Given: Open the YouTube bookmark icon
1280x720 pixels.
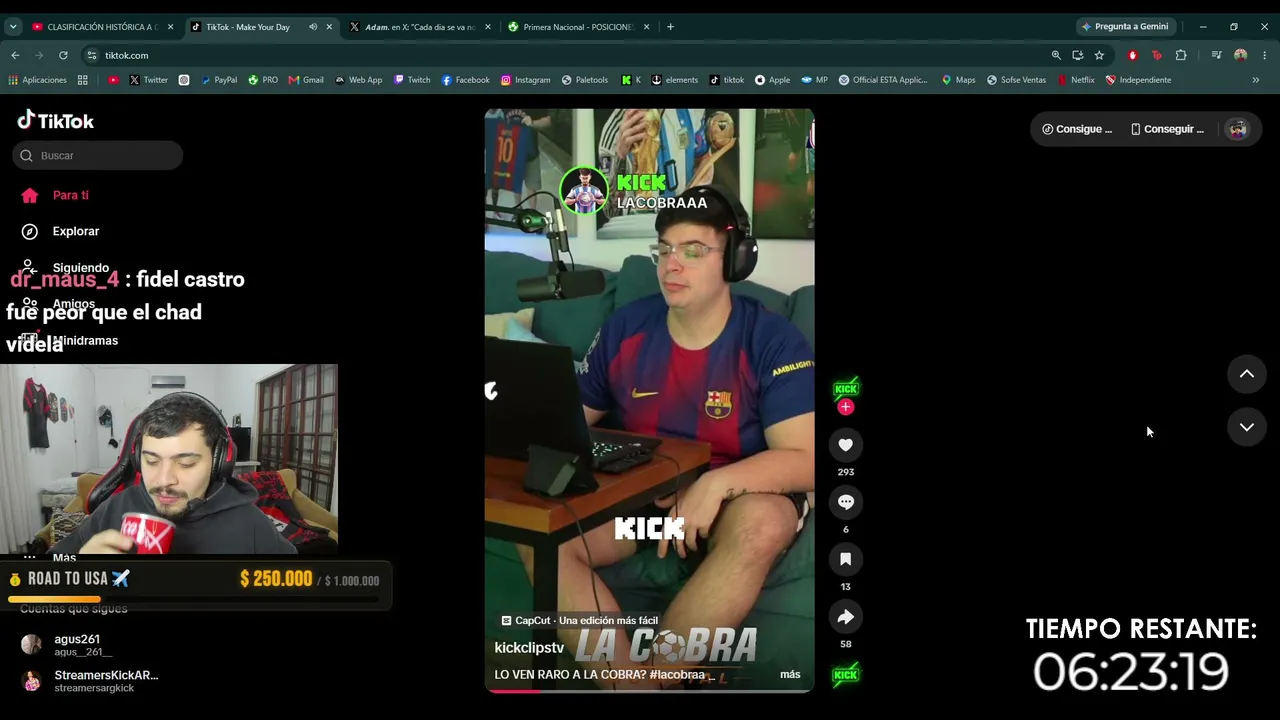Looking at the screenshot, I should coord(113,80).
